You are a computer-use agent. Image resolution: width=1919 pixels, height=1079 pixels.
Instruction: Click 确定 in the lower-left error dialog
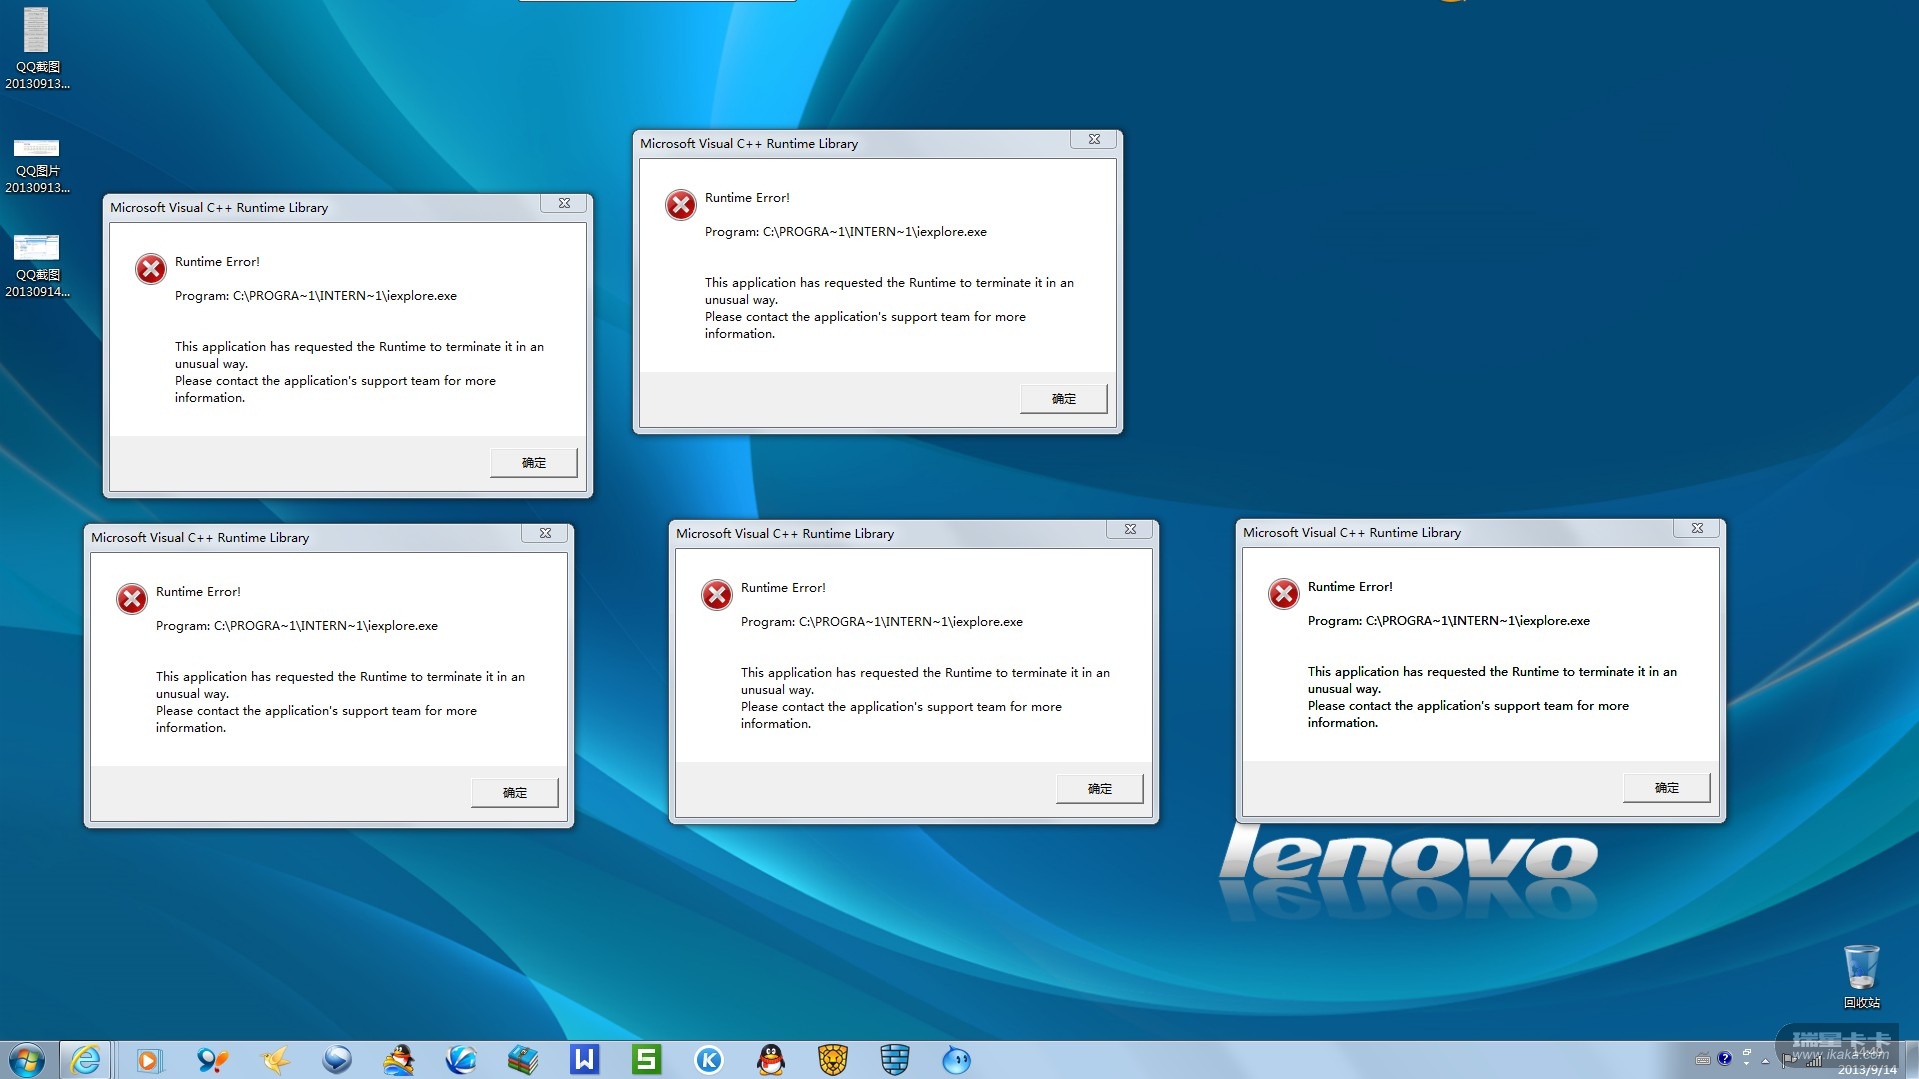pos(515,793)
